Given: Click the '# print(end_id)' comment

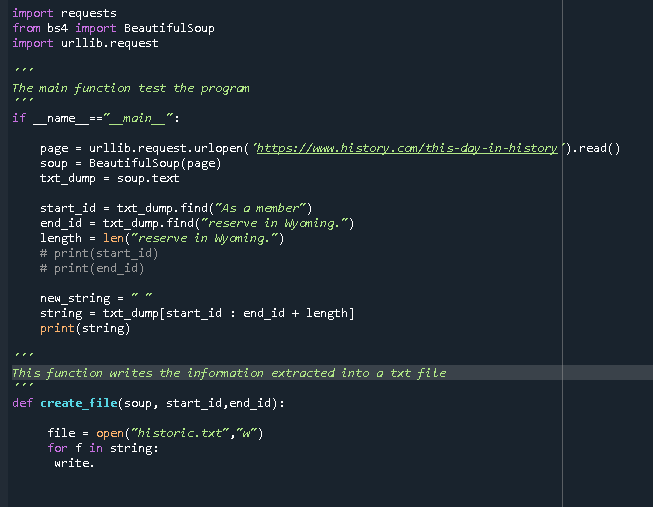Looking at the screenshot, I should [x=92, y=268].
